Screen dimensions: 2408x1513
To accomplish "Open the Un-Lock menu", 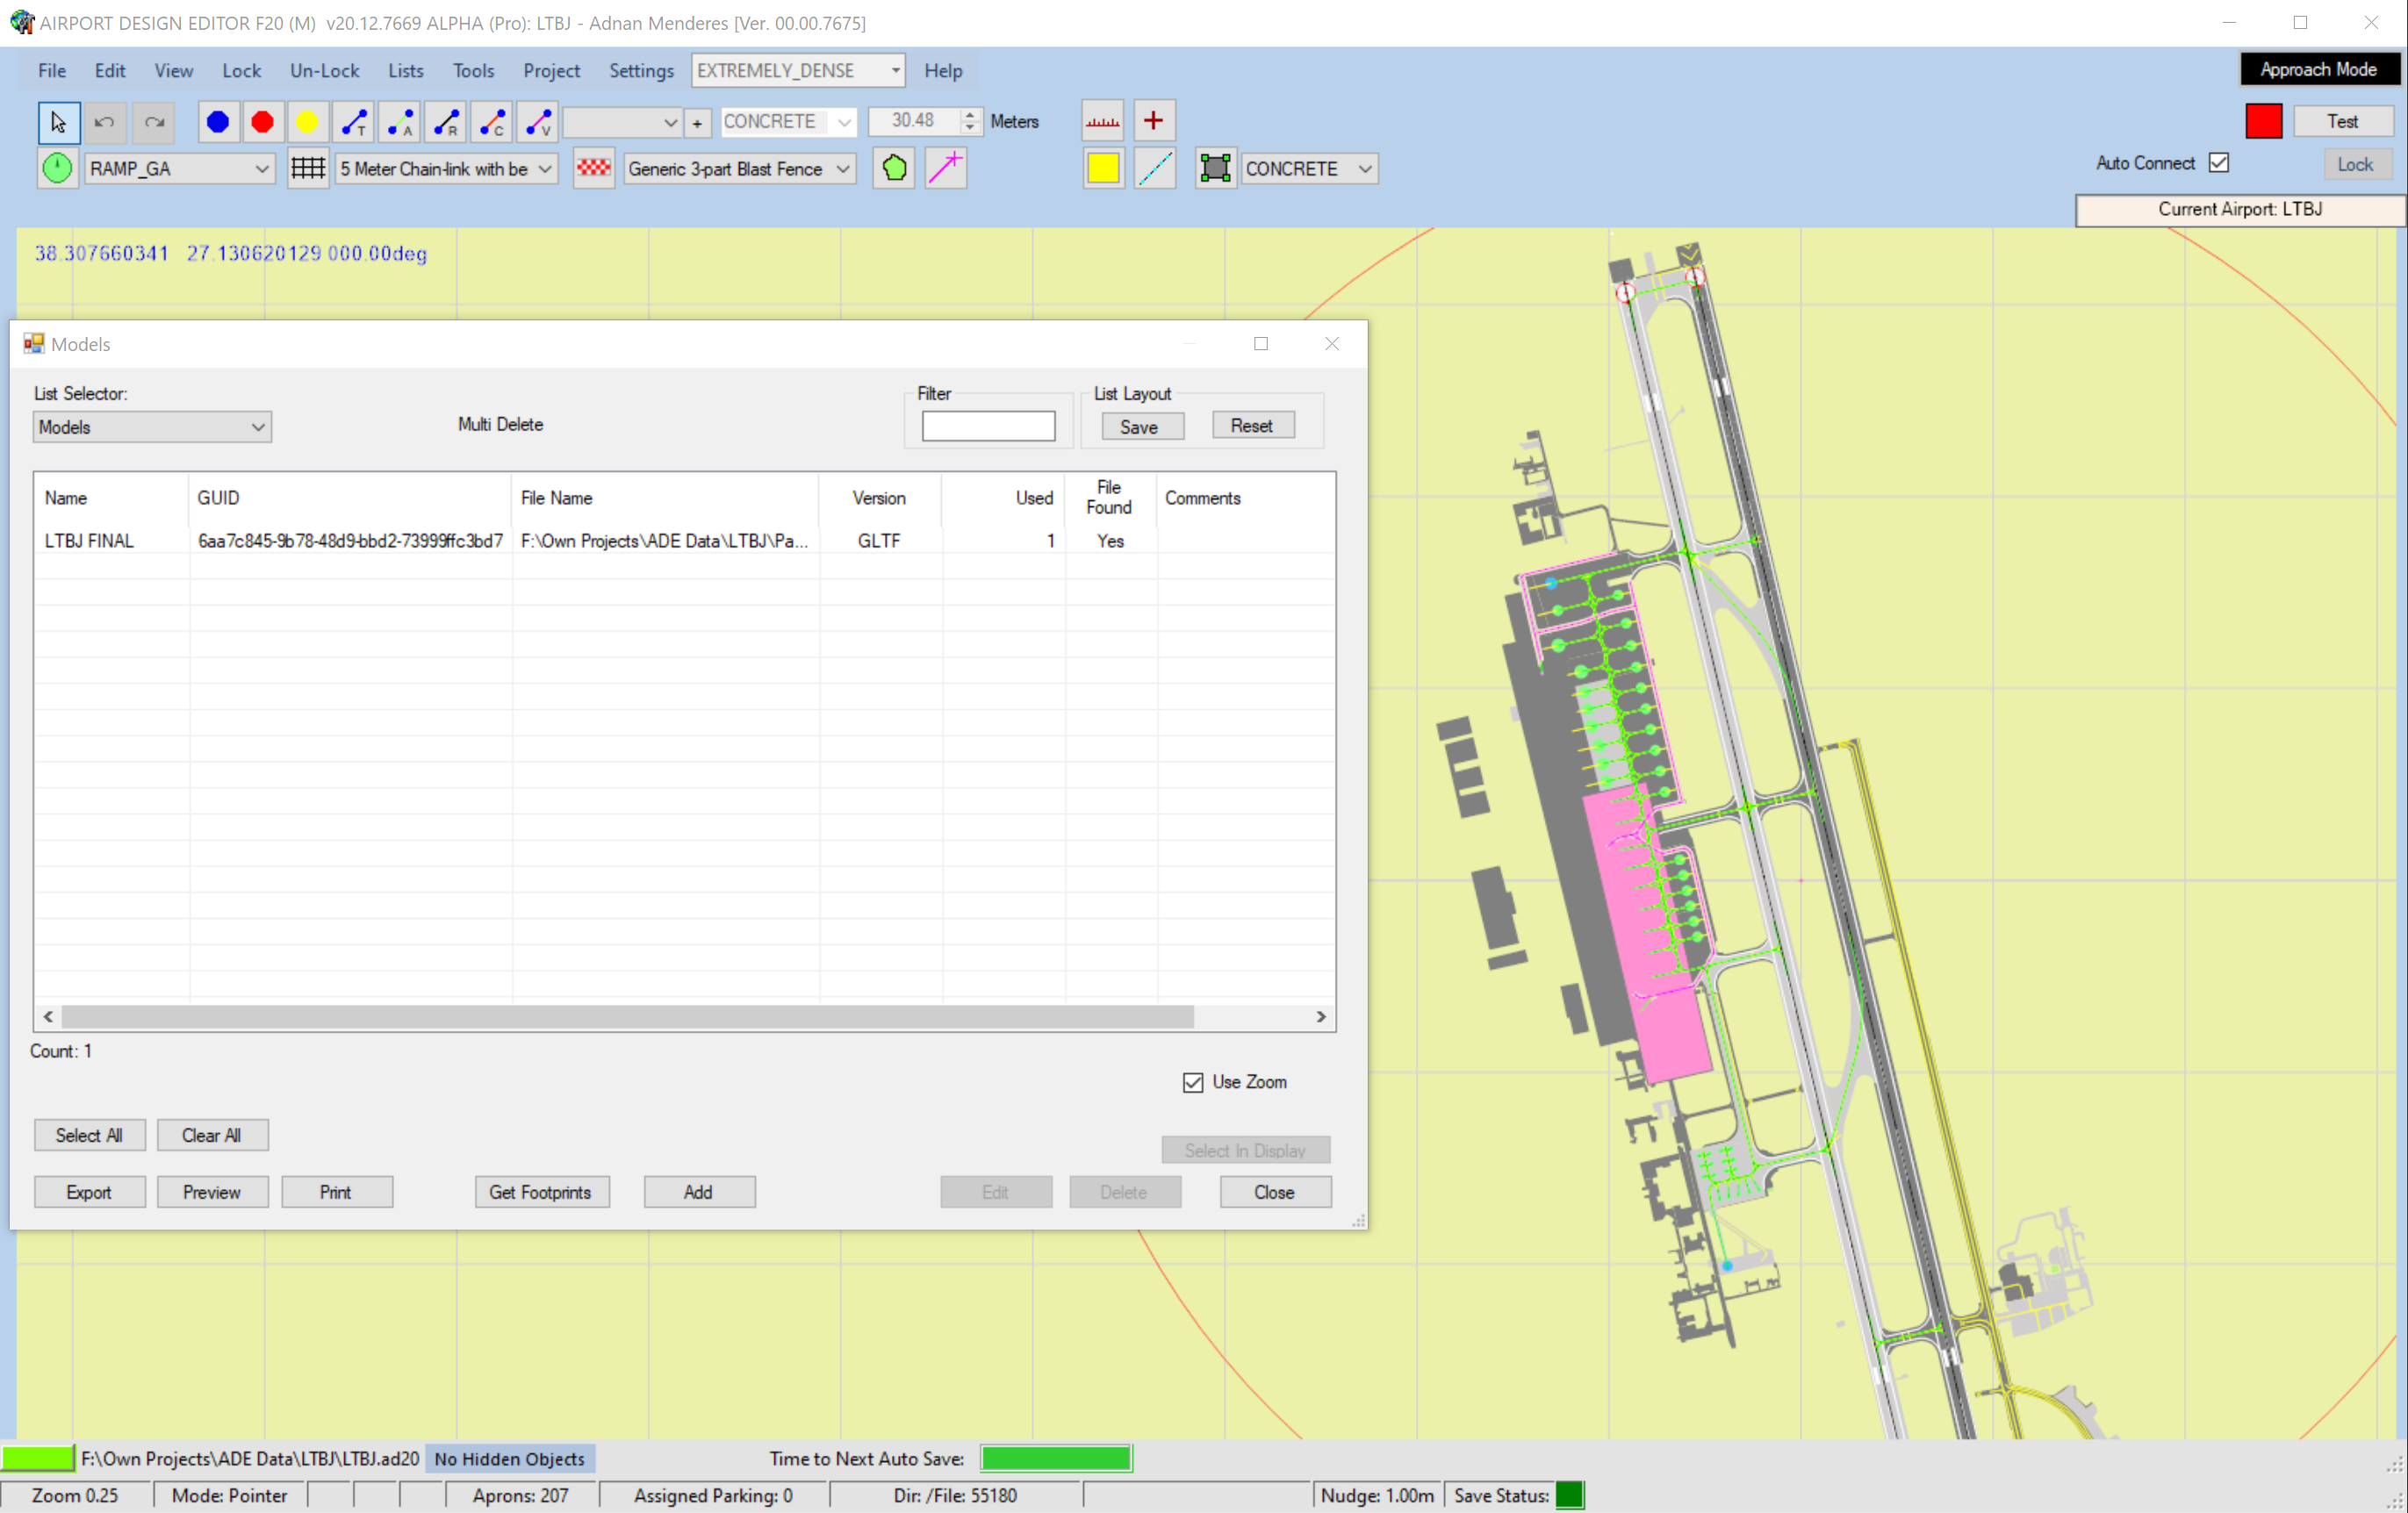I will click(324, 71).
